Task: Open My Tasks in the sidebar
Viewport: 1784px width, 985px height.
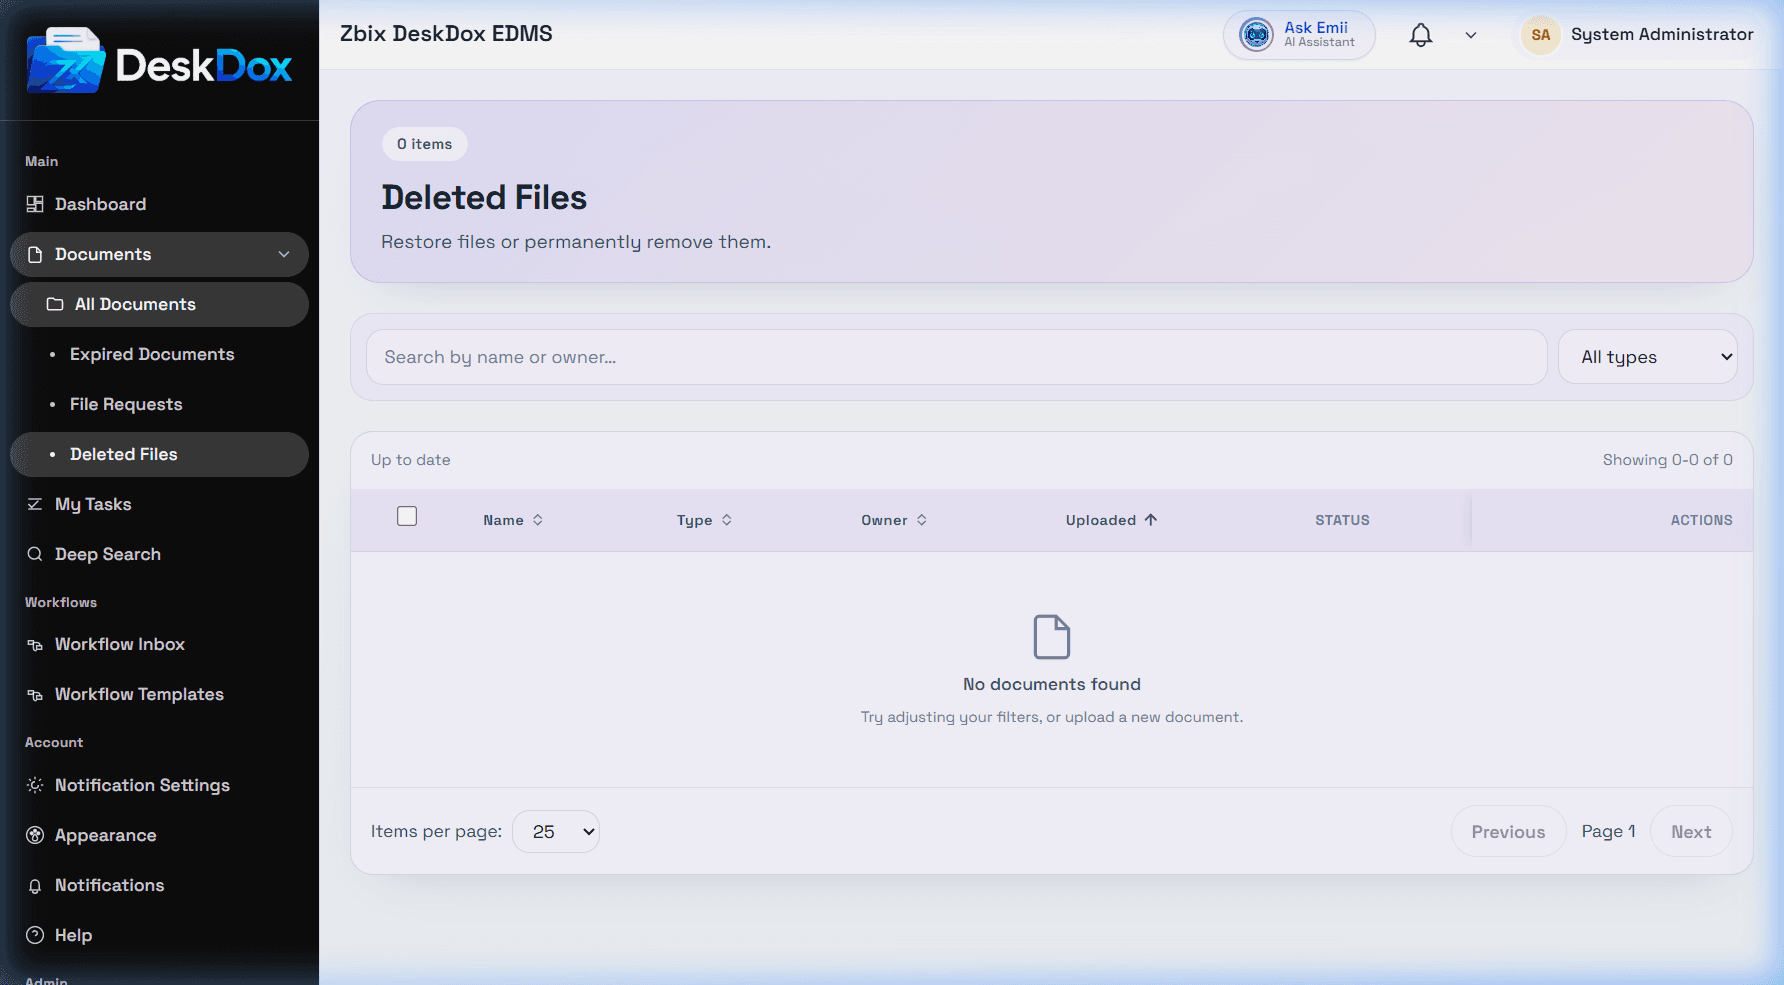Action: [160, 504]
